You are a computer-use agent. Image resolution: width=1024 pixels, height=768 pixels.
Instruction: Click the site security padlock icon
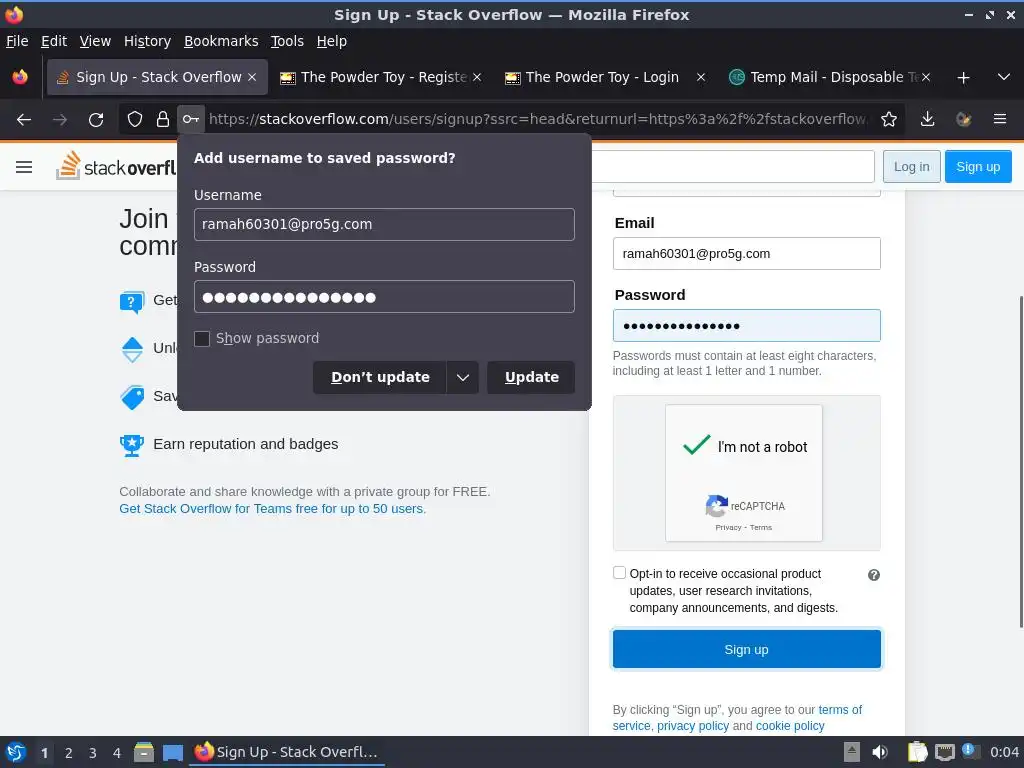coord(163,120)
